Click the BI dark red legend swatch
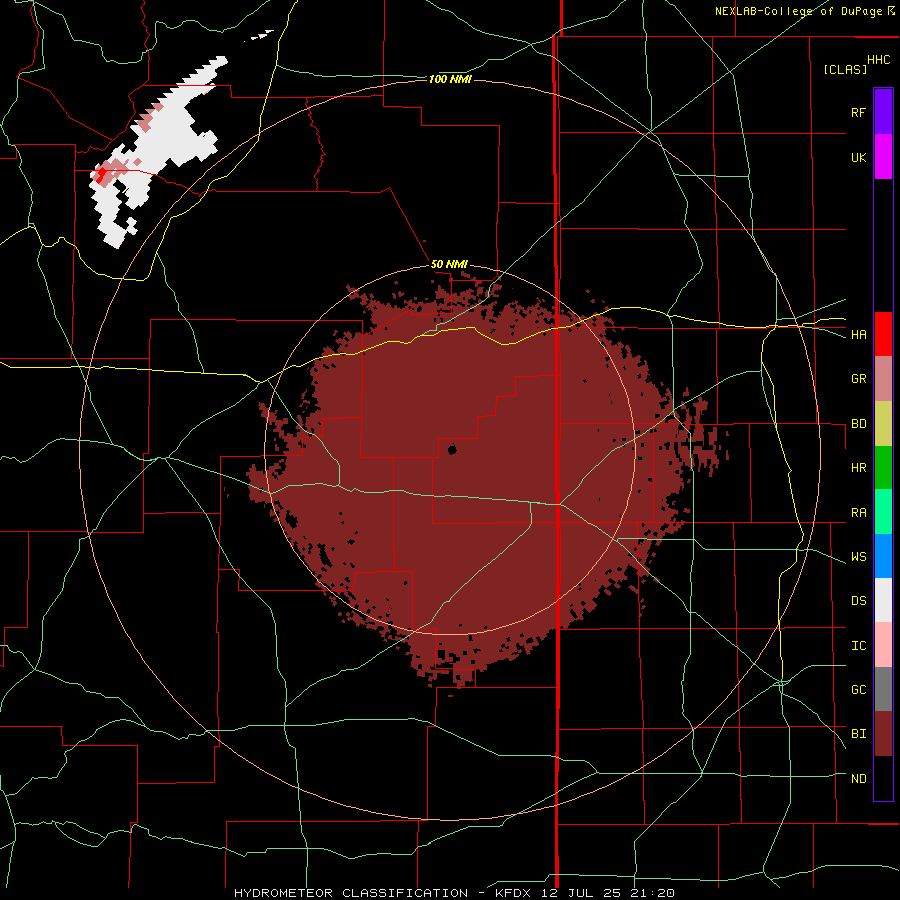Viewport: 900px width, 900px height. pos(883,734)
